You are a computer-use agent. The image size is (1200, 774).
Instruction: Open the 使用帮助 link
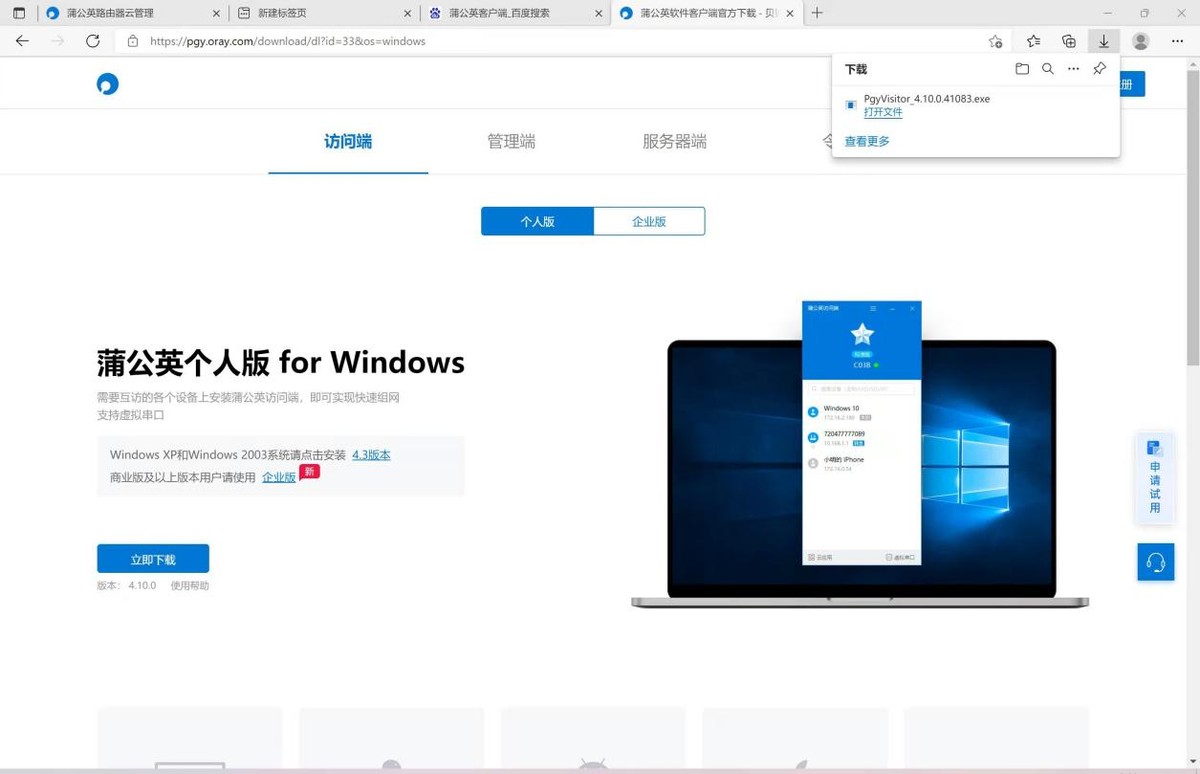coord(190,586)
